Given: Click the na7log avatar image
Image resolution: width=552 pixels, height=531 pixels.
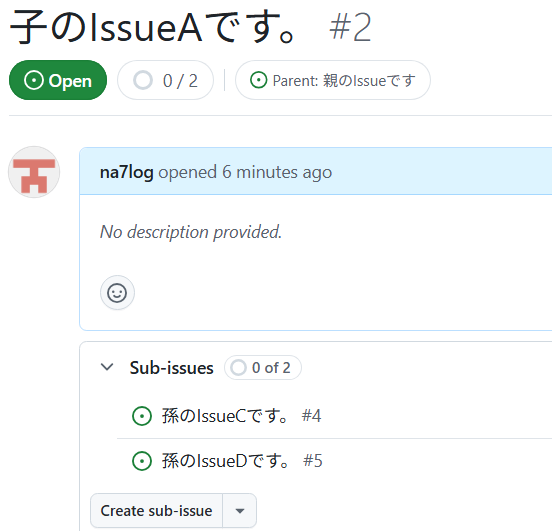Looking at the screenshot, I should coord(34,172).
